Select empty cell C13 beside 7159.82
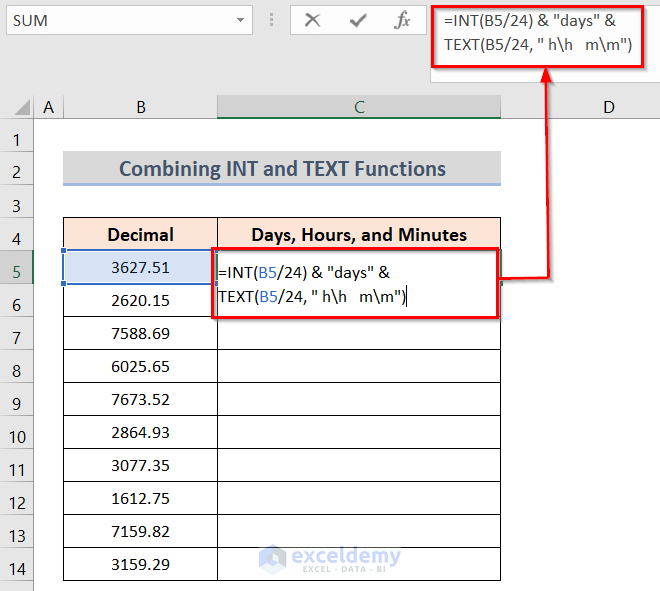Screen dimensions: 660x591 (x=359, y=531)
